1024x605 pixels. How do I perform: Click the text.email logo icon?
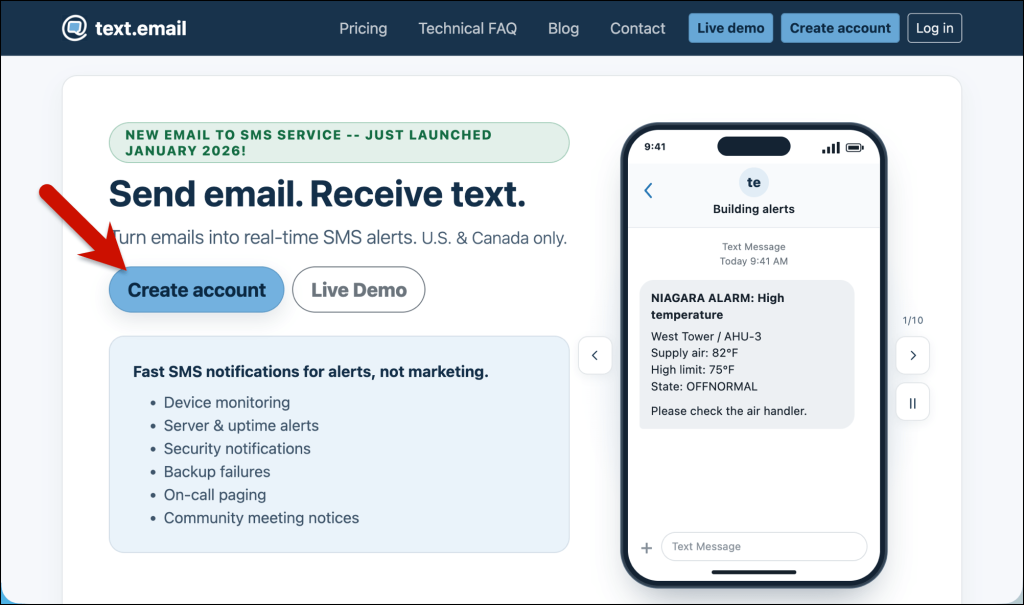(x=74, y=28)
